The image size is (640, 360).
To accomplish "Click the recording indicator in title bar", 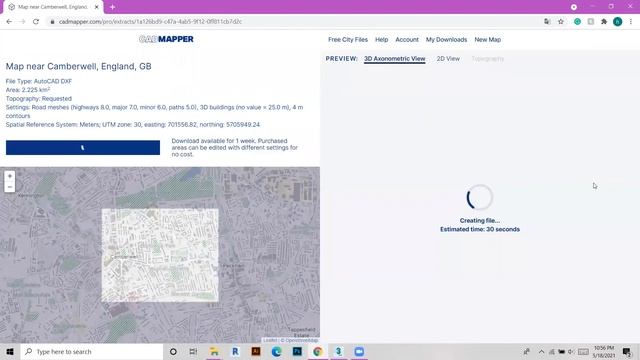I will 574,7.
